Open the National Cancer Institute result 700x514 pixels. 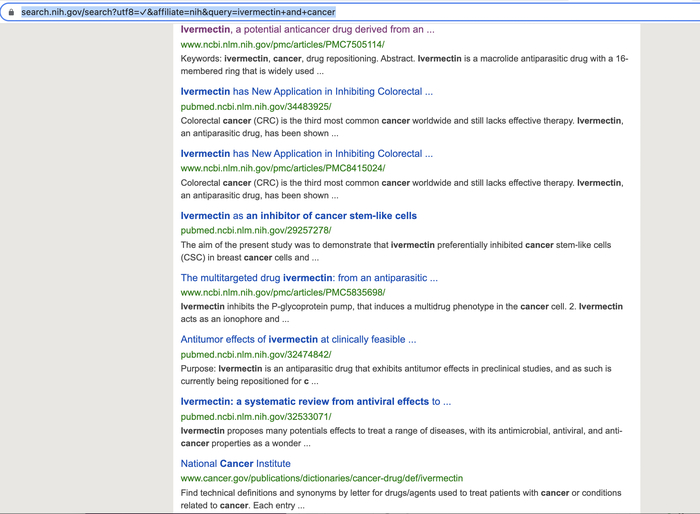(x=235, y=464)
